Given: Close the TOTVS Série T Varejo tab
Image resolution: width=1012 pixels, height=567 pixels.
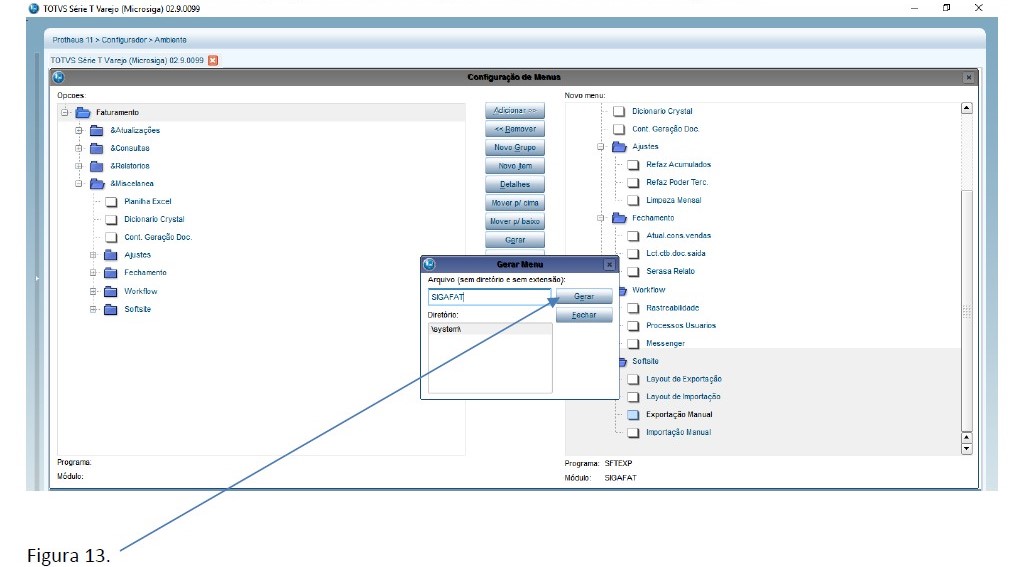Looking at the screenshot, I should [x=213, y=60].
